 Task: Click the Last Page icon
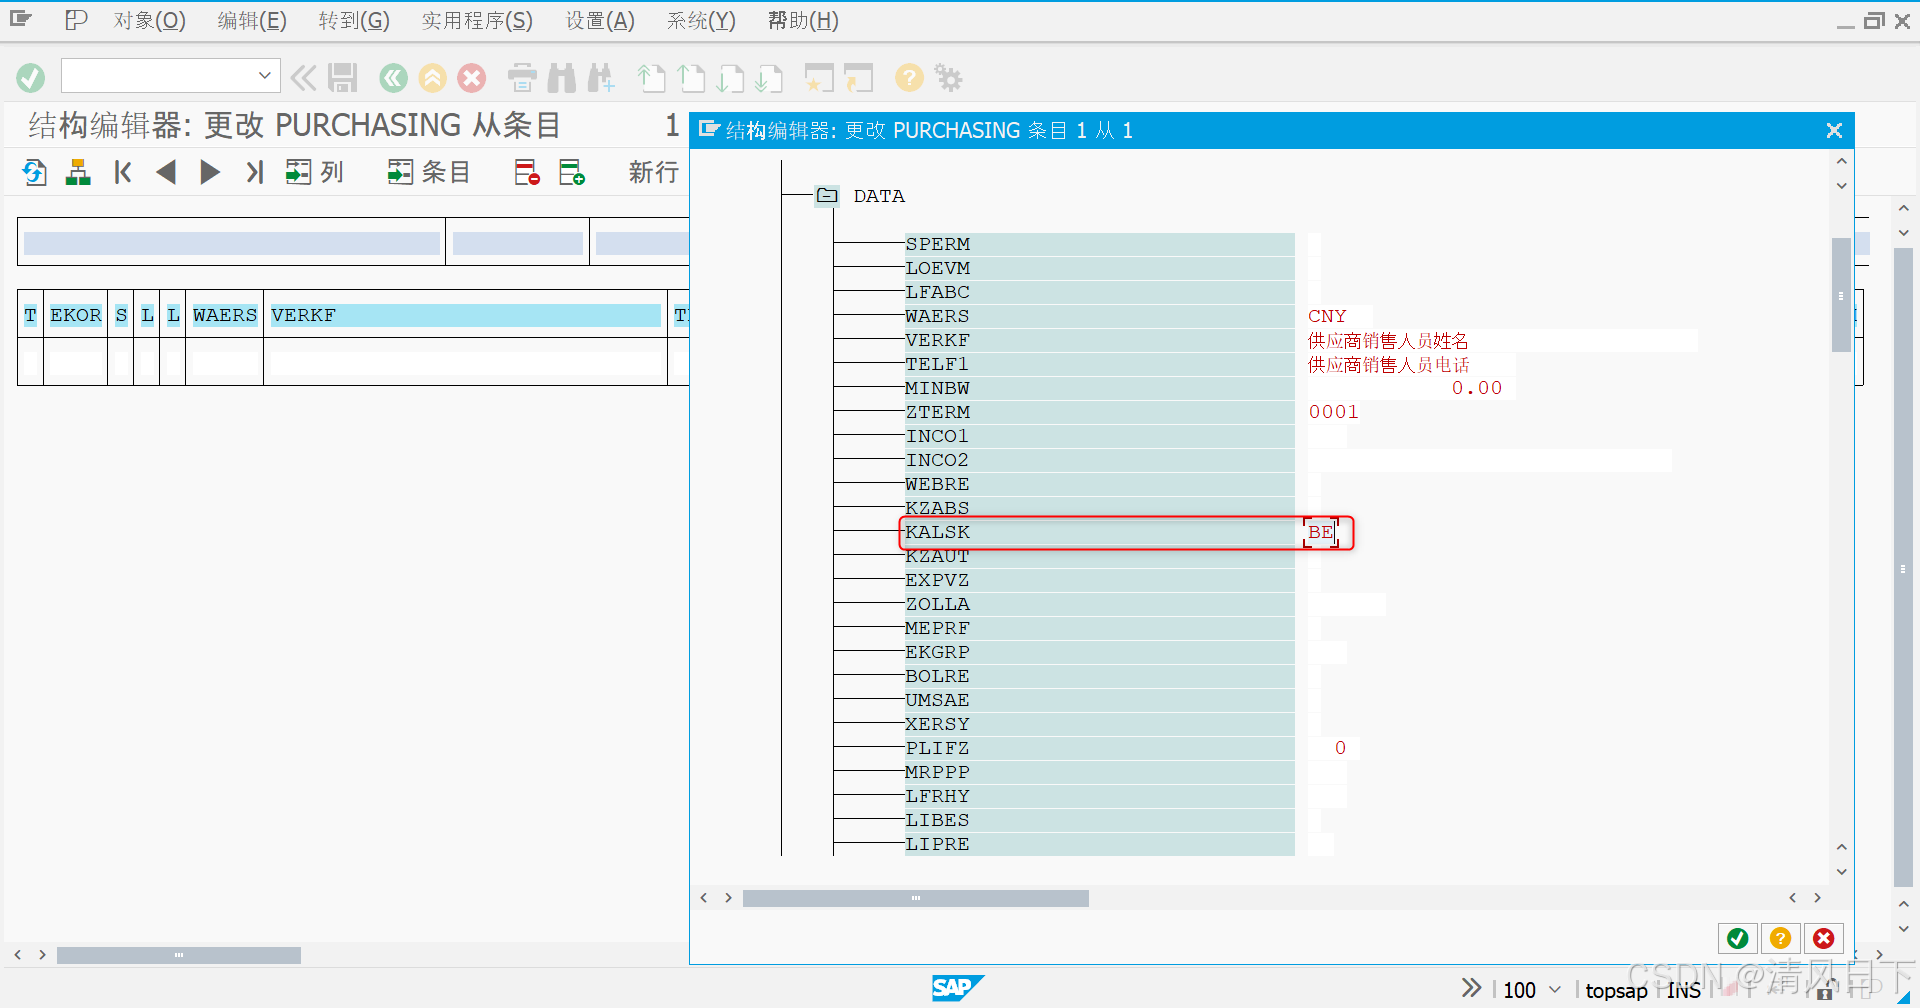click(769, 78)
